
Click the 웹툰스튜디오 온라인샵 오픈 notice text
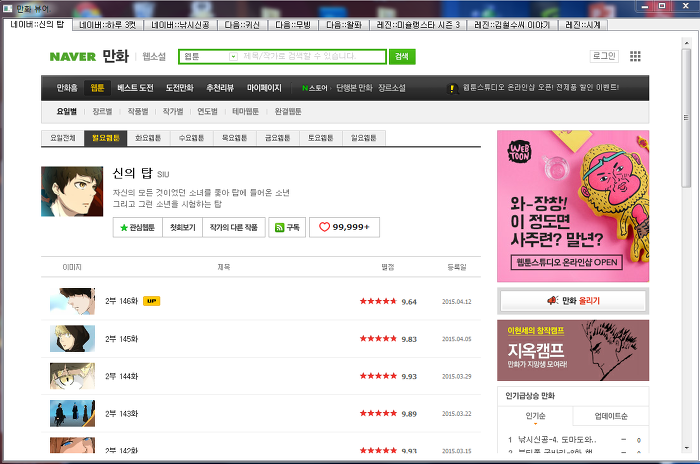(x=541, y=88)
